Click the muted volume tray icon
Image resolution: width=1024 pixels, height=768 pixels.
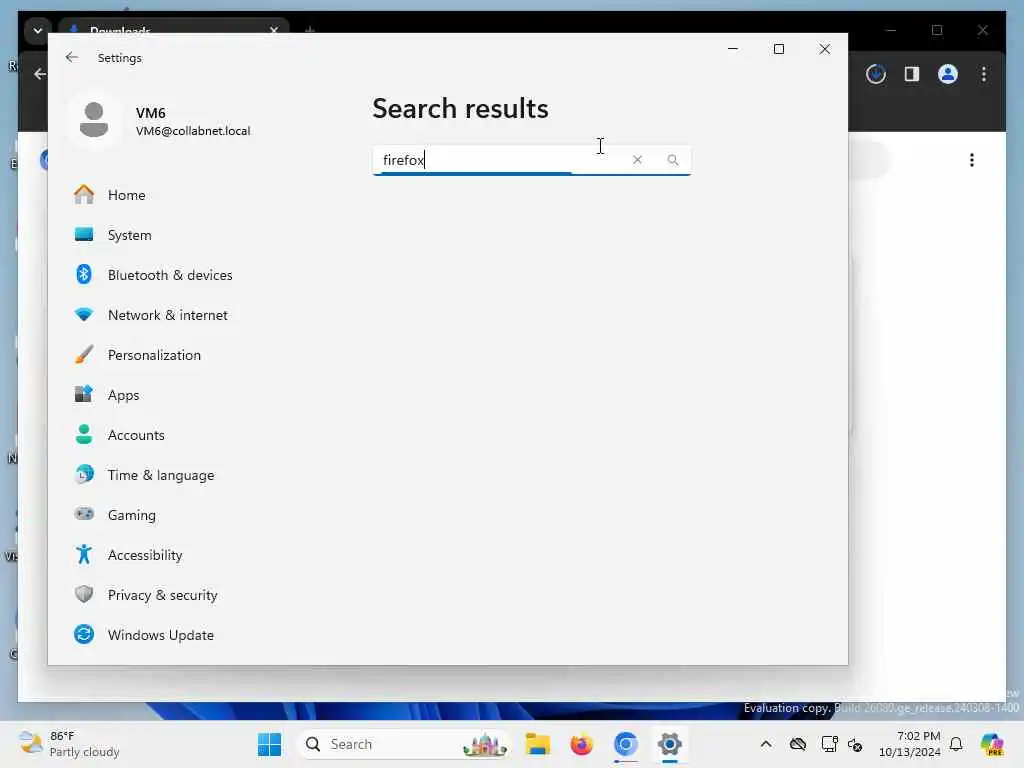pyautogui.click(x=855, y=744)
